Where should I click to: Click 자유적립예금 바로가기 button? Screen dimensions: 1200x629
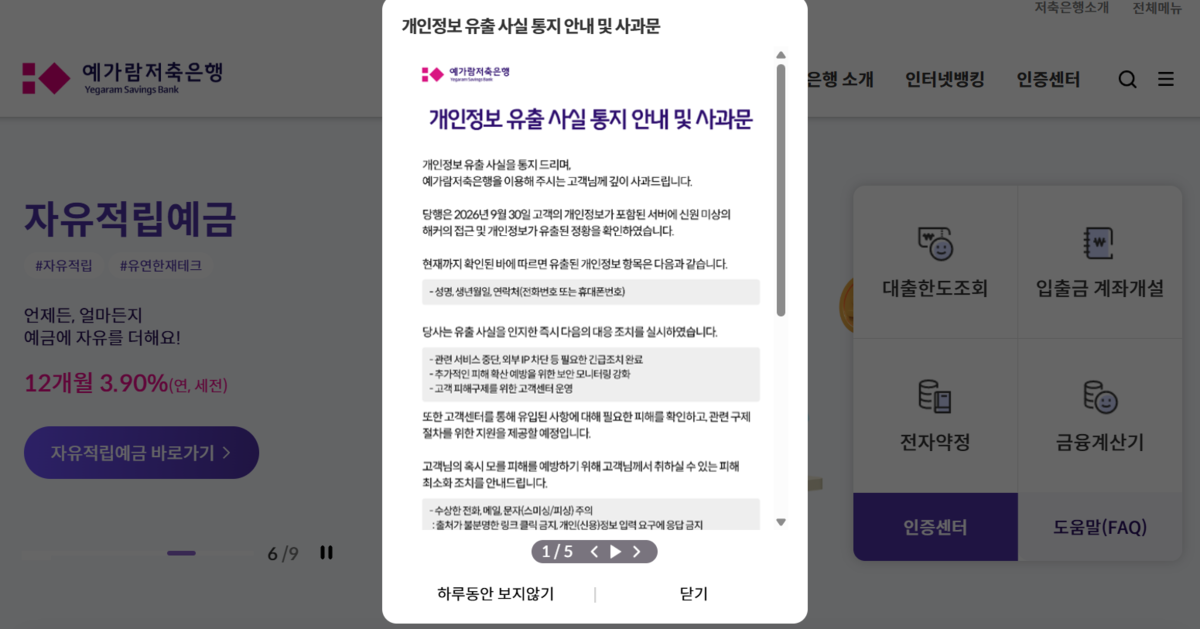[141, 453]
